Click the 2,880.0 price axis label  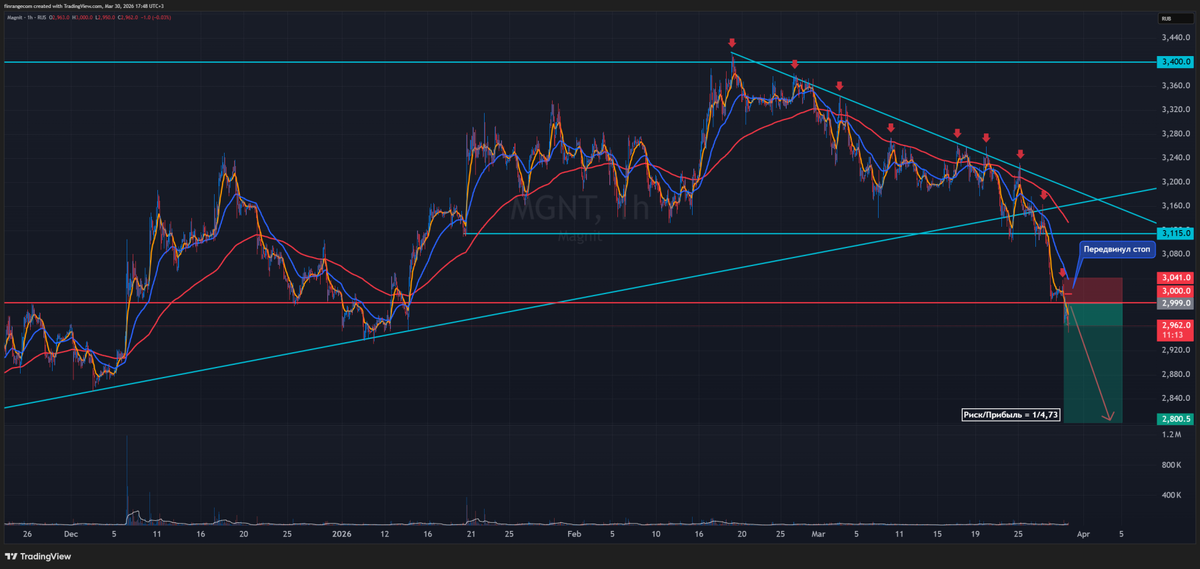tap(1176, 374)
